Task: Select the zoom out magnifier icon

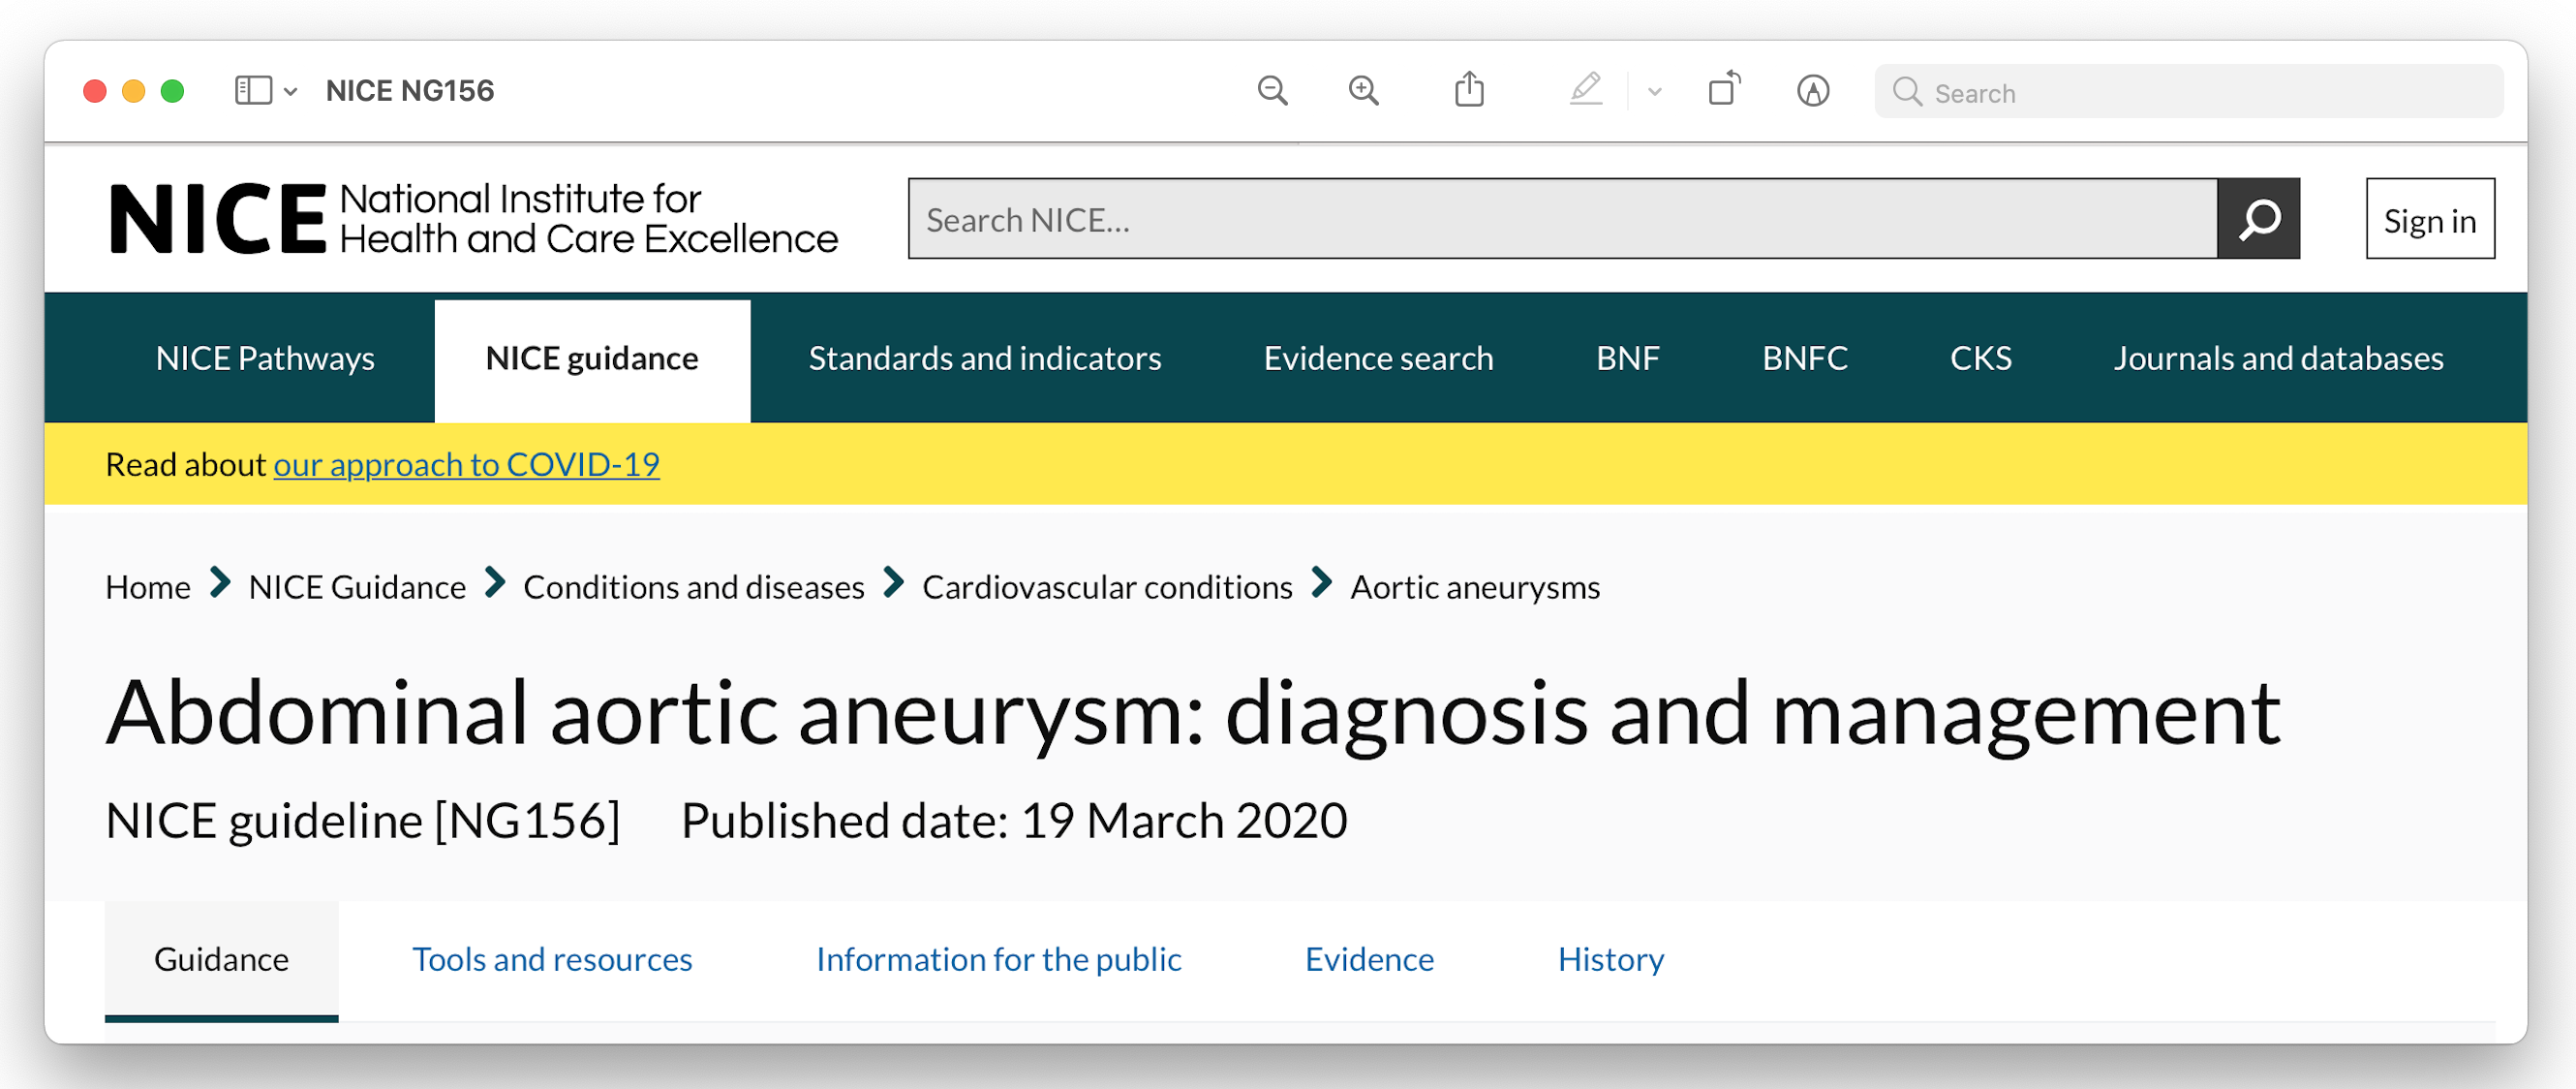Action: click(x=1272, y=91)
